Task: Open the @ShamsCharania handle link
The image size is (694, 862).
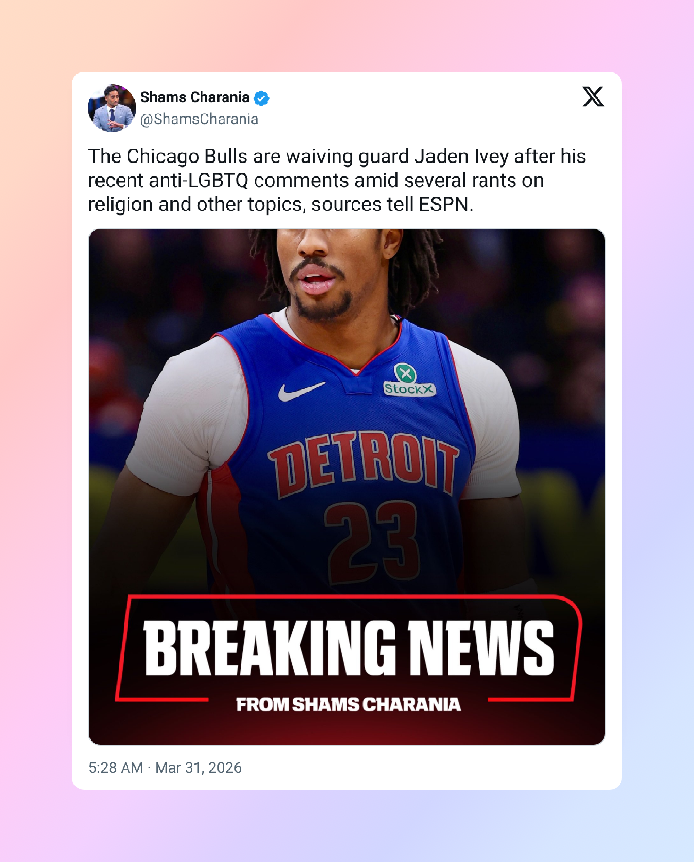Action: click(199, 119)
